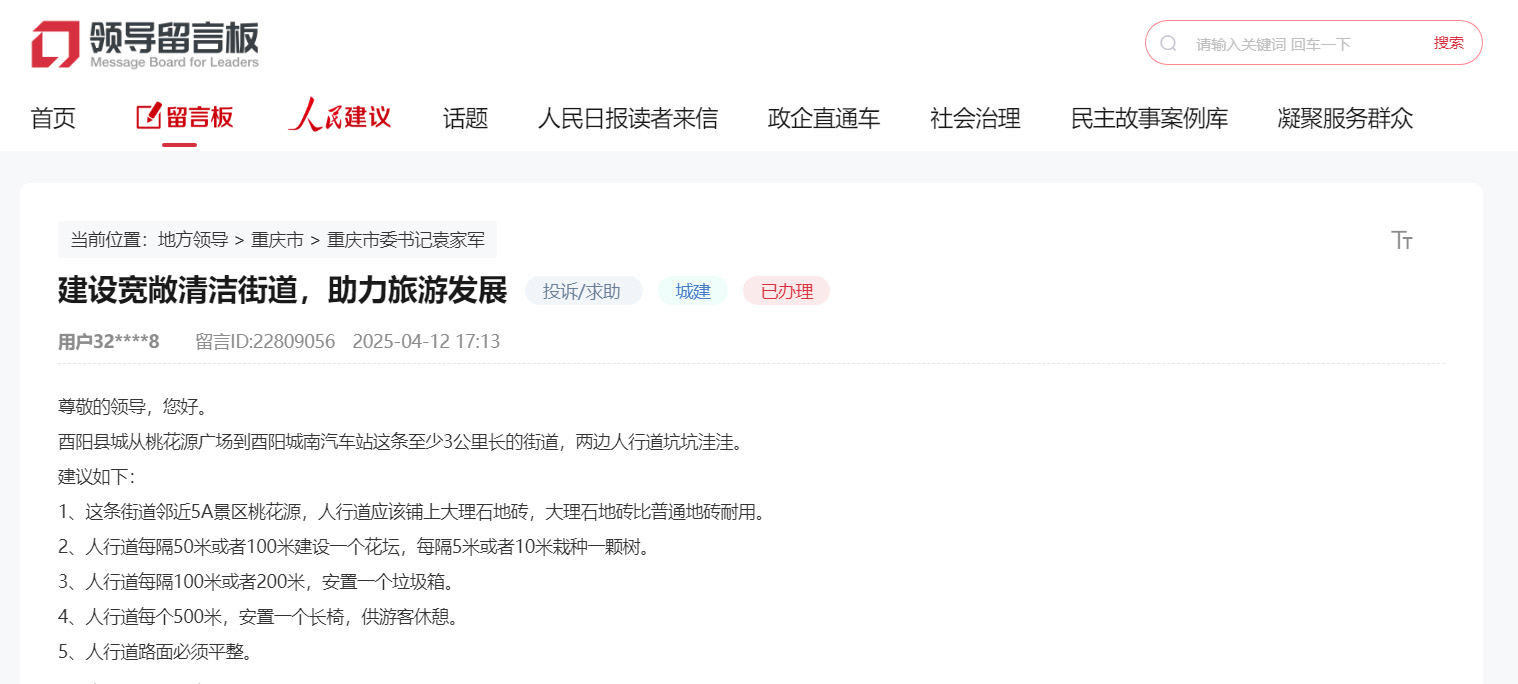Visit the 社会治理 page

[974, 118]
